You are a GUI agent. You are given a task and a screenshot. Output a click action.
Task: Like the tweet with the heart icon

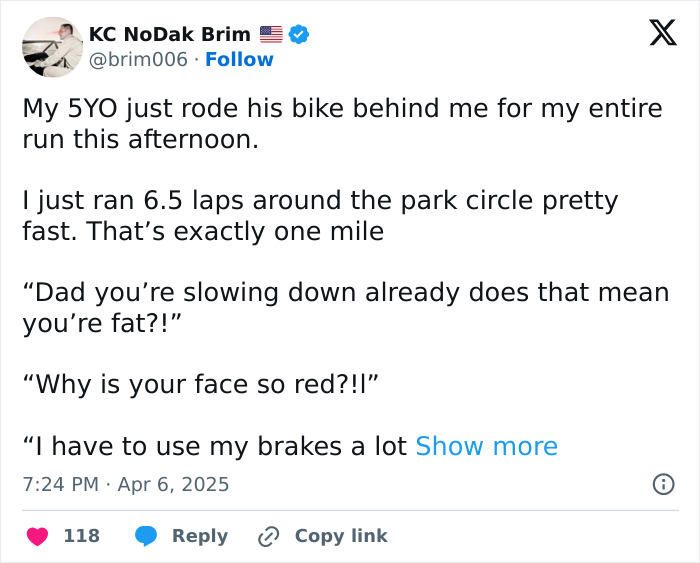(x=37, y=536)
